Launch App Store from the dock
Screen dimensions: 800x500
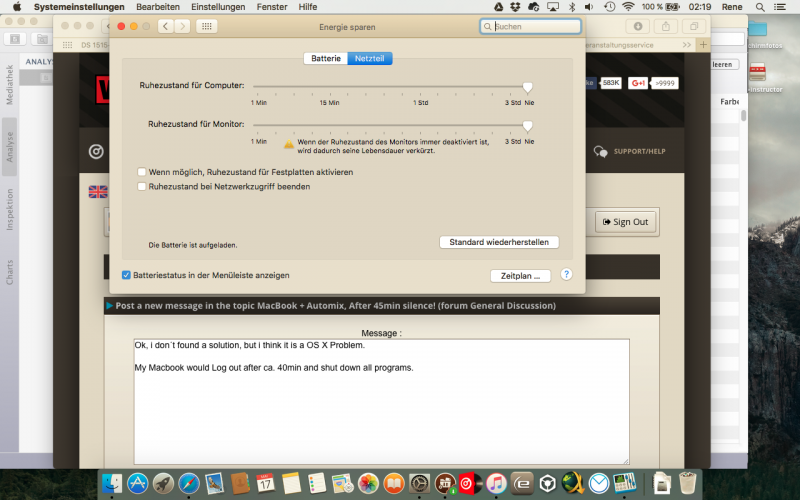(138, 483)
